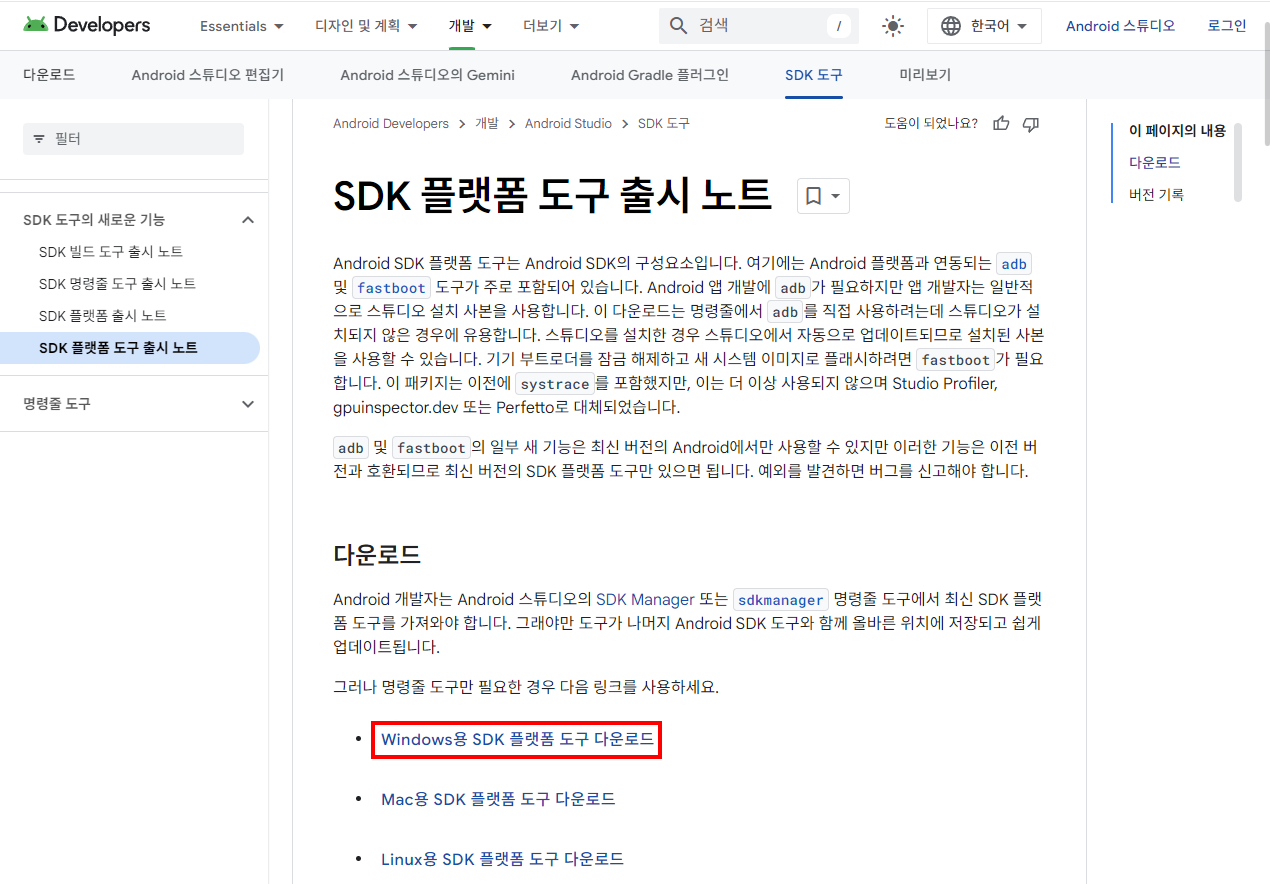Open SDK 빌드 도구 출시 노트 in sidebar
1270x884 pixels.
click(x=111, y=252)
